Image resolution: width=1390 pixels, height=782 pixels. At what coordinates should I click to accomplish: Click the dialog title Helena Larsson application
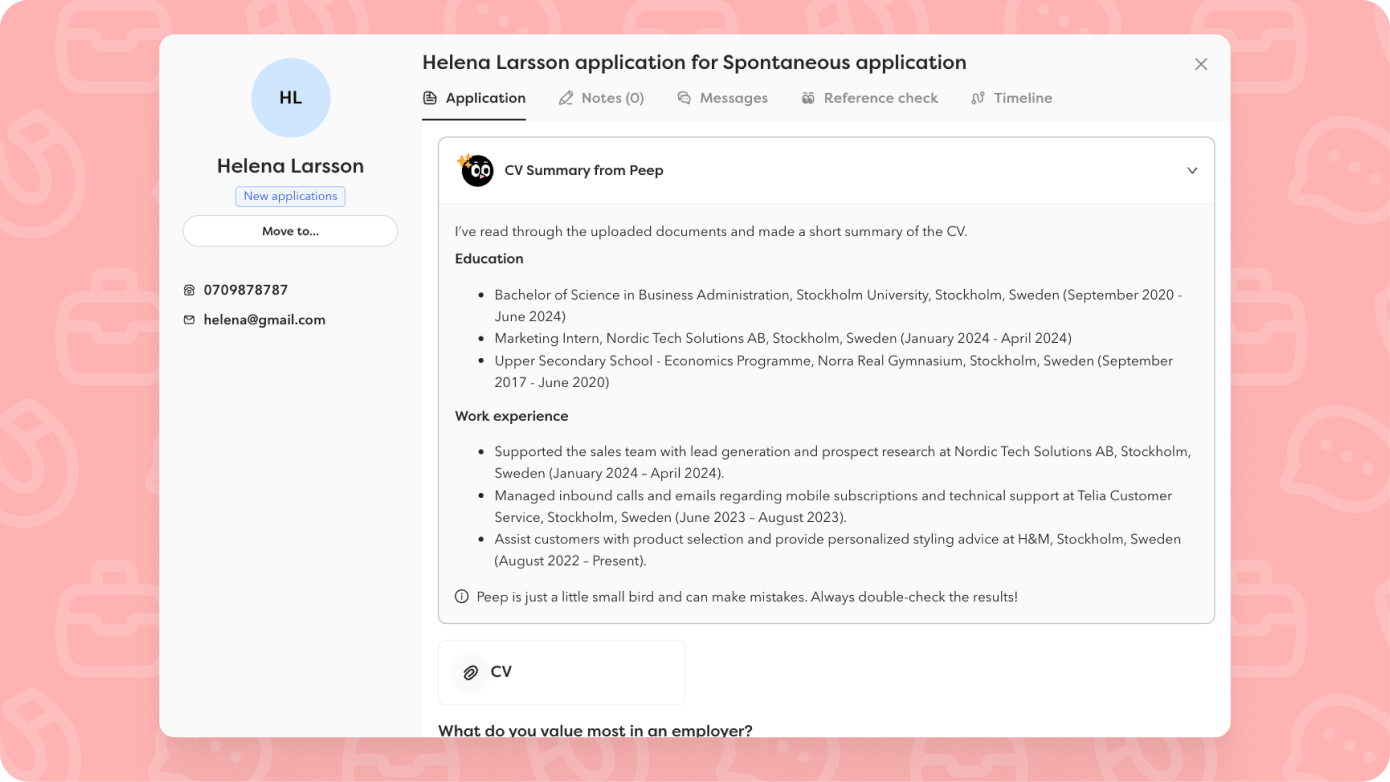click(x=694, y=63)
